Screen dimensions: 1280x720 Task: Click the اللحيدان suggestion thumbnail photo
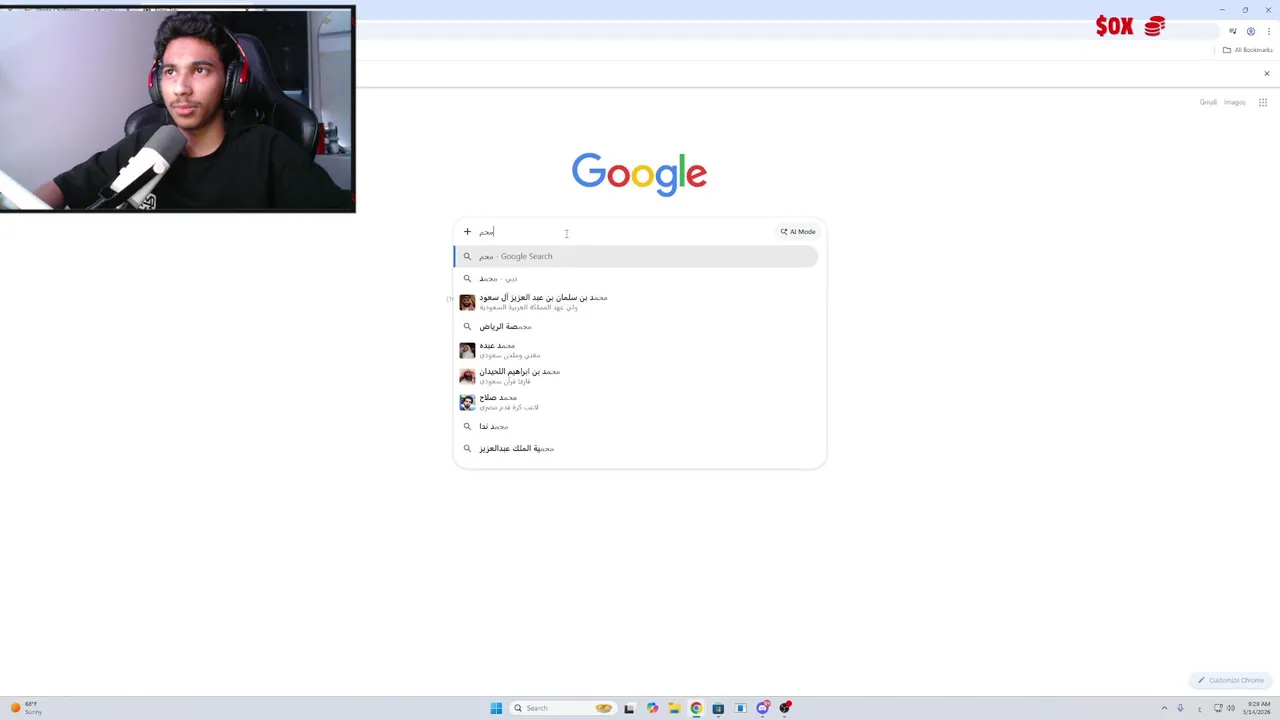[467, 376]
